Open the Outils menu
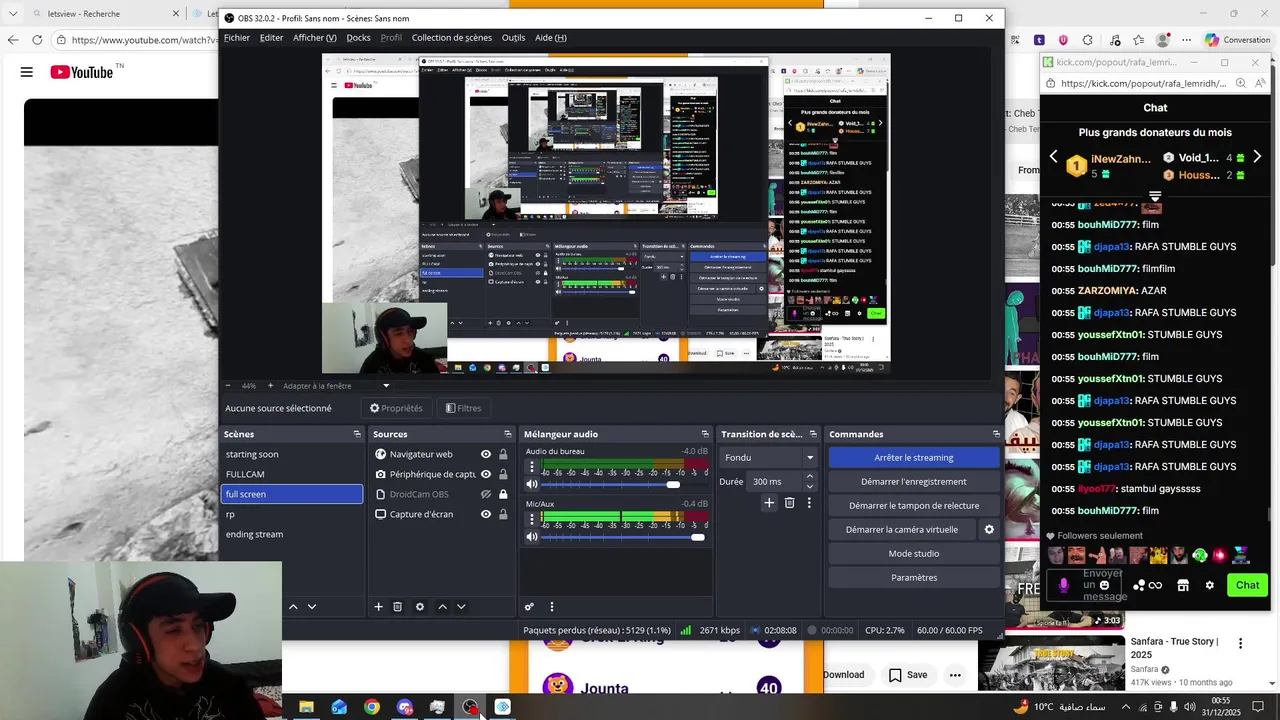This screenshot has width=1280, height=720. click(513, 38)
